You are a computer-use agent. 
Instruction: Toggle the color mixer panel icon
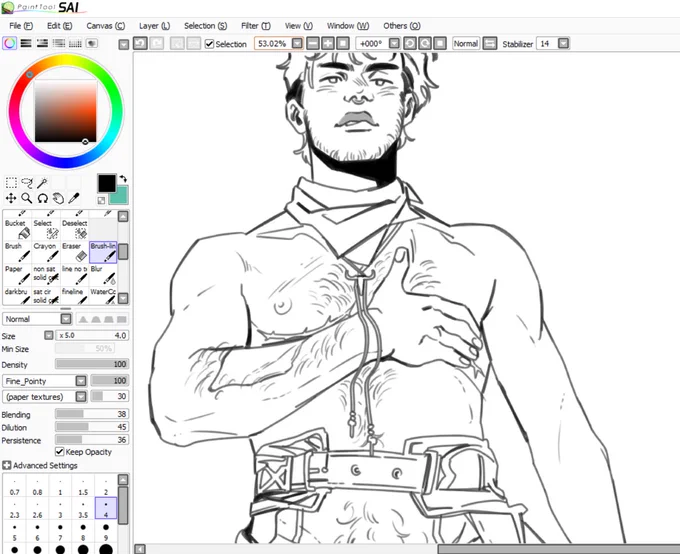pos(59,43)
